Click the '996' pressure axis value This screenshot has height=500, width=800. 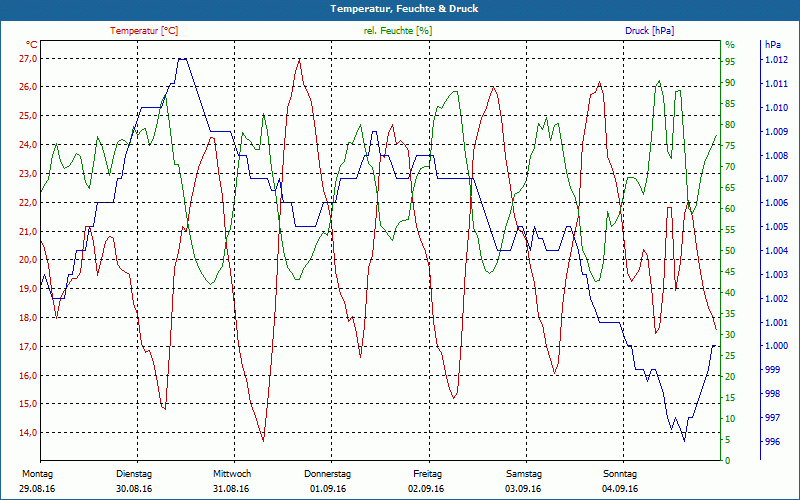(773, 441)
